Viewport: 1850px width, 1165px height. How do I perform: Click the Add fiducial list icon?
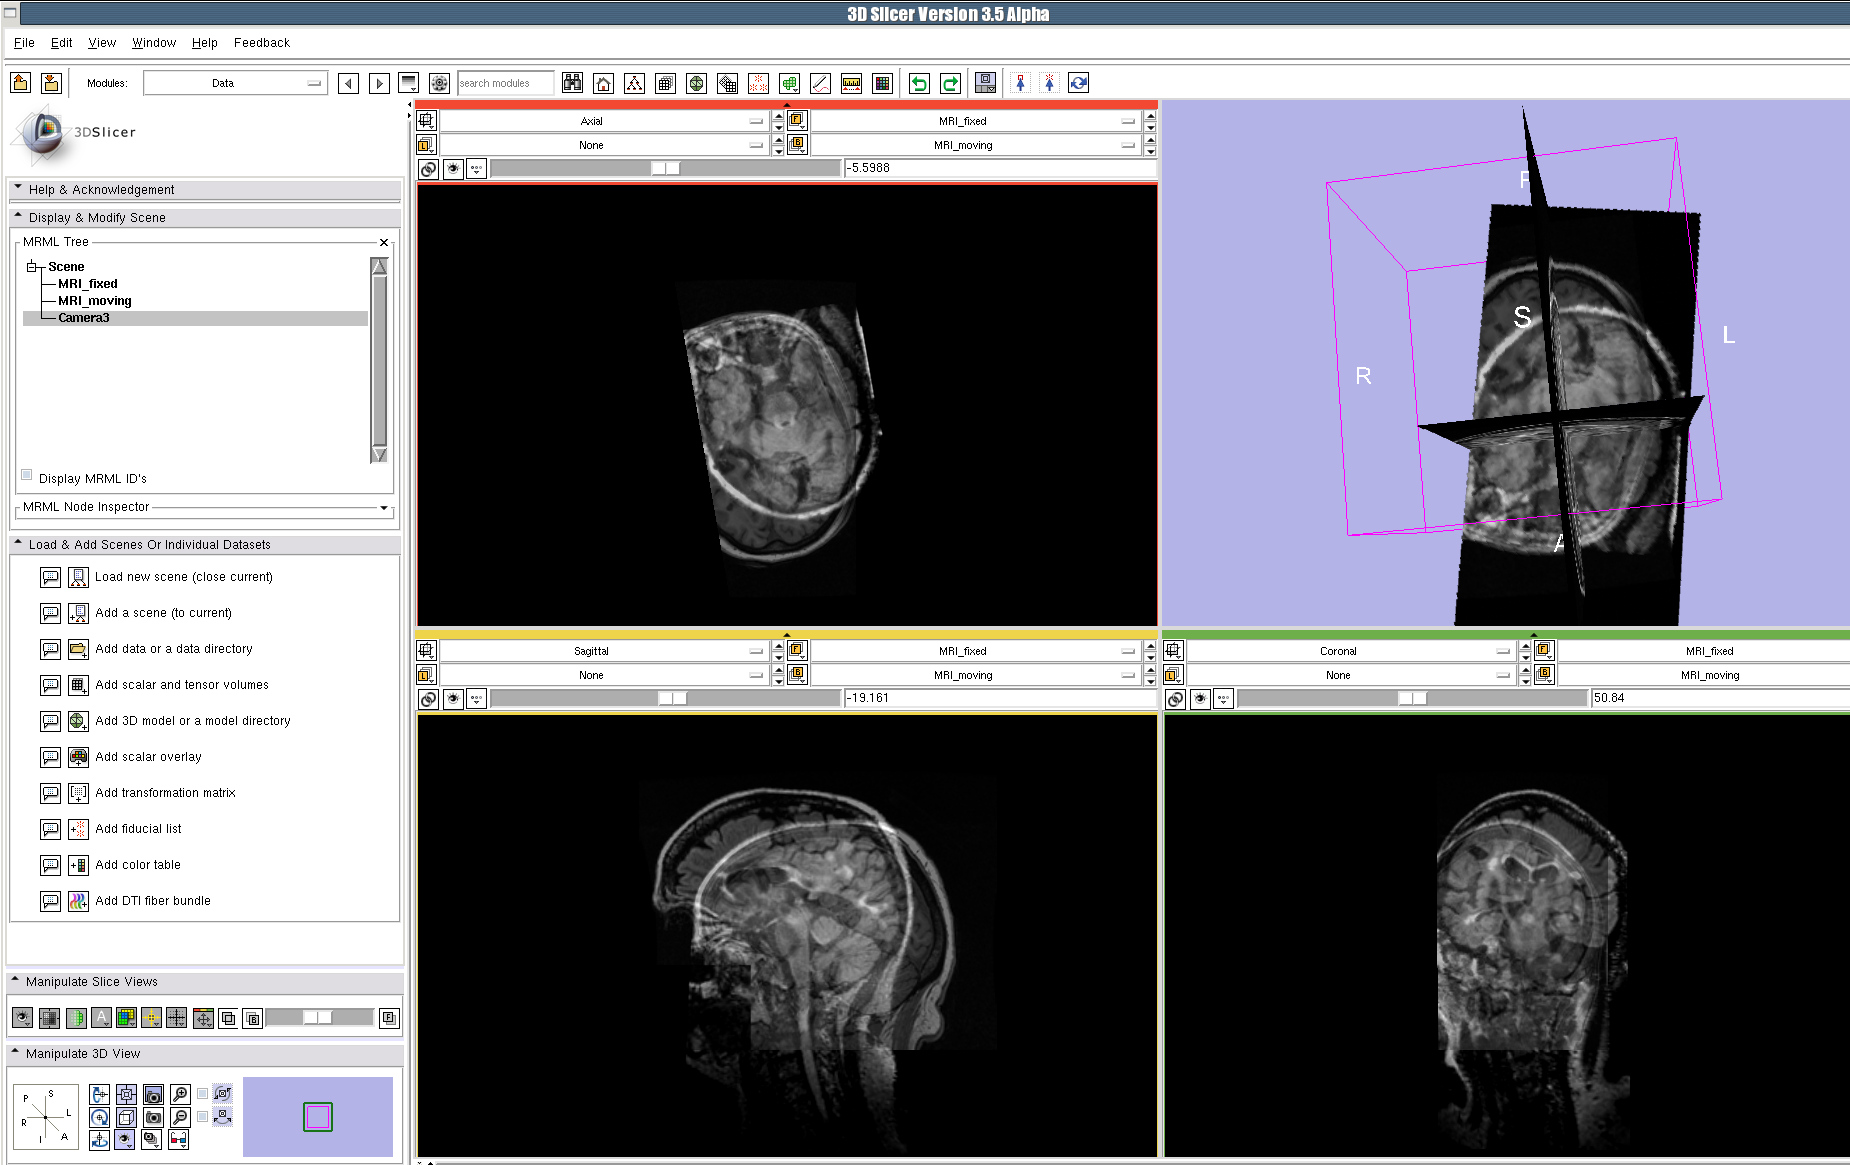pos(78,829)
